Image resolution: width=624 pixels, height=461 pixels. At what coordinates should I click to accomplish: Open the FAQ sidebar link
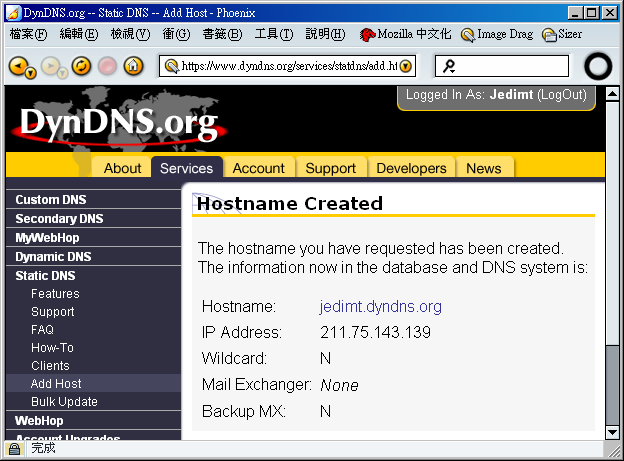pos(42,330)
